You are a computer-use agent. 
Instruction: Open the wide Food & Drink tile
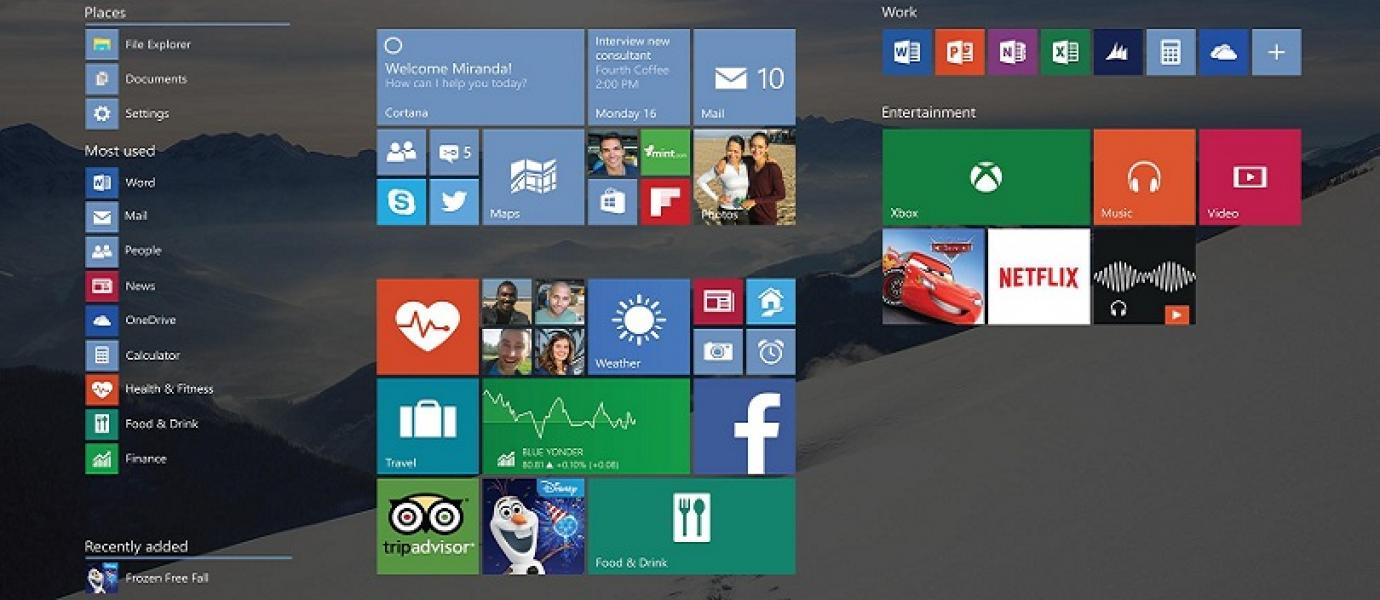692,526
